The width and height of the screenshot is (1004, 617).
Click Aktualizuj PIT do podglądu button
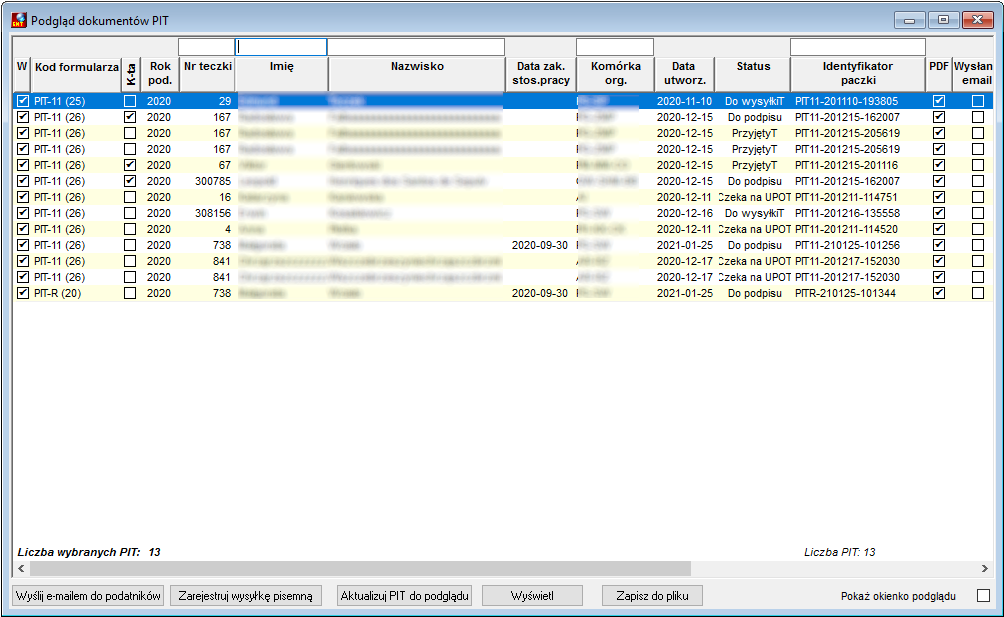[x=405, y=596]
